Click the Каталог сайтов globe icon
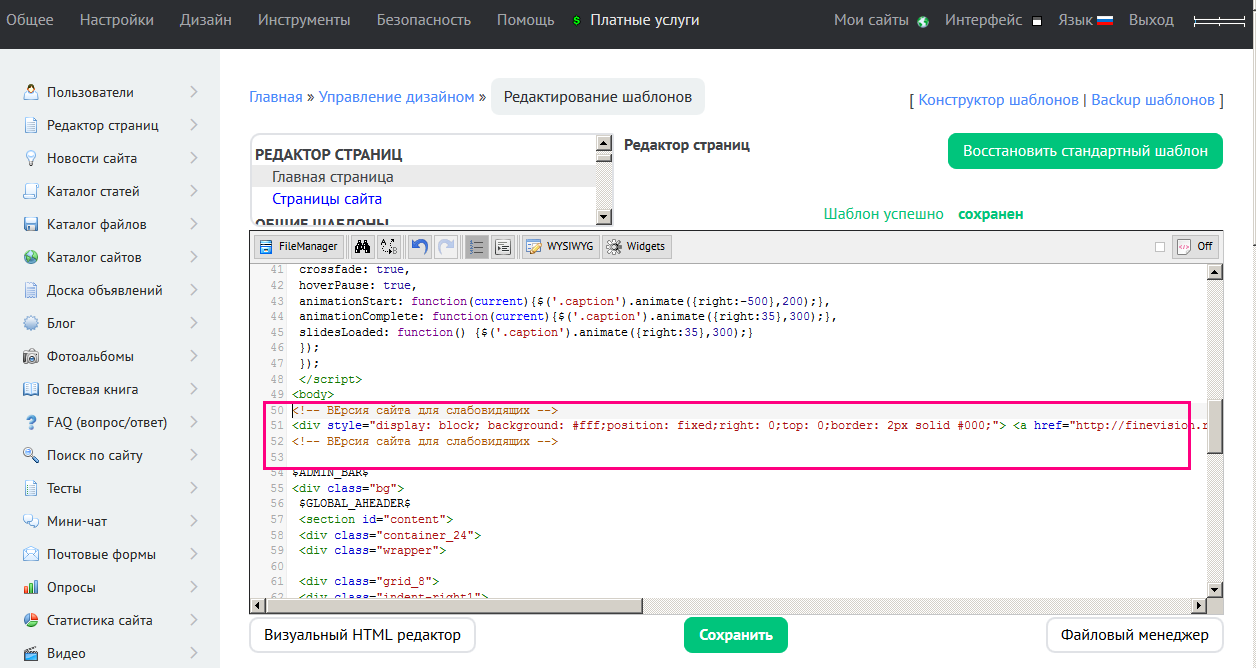The width and height of the screenshot is (1256, 668). coord(31,257)
